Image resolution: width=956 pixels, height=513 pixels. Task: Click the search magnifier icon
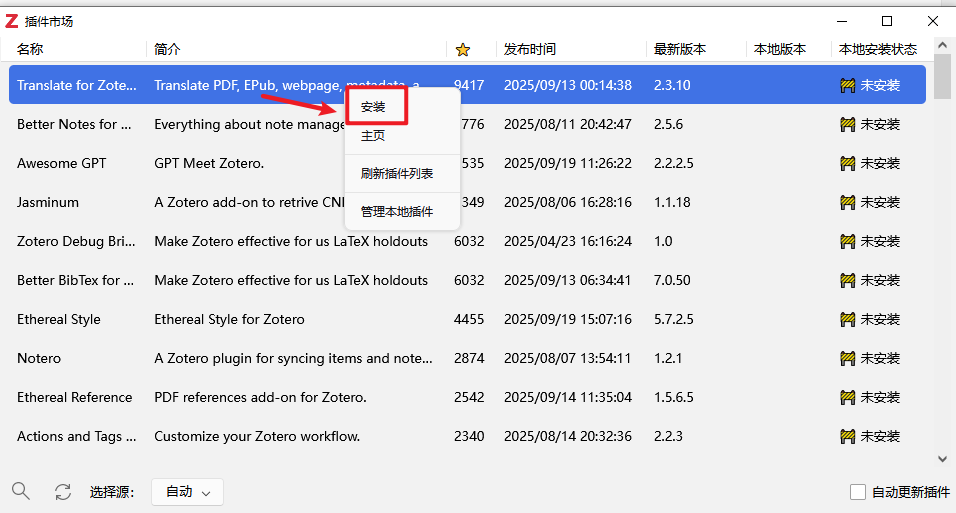21,491
